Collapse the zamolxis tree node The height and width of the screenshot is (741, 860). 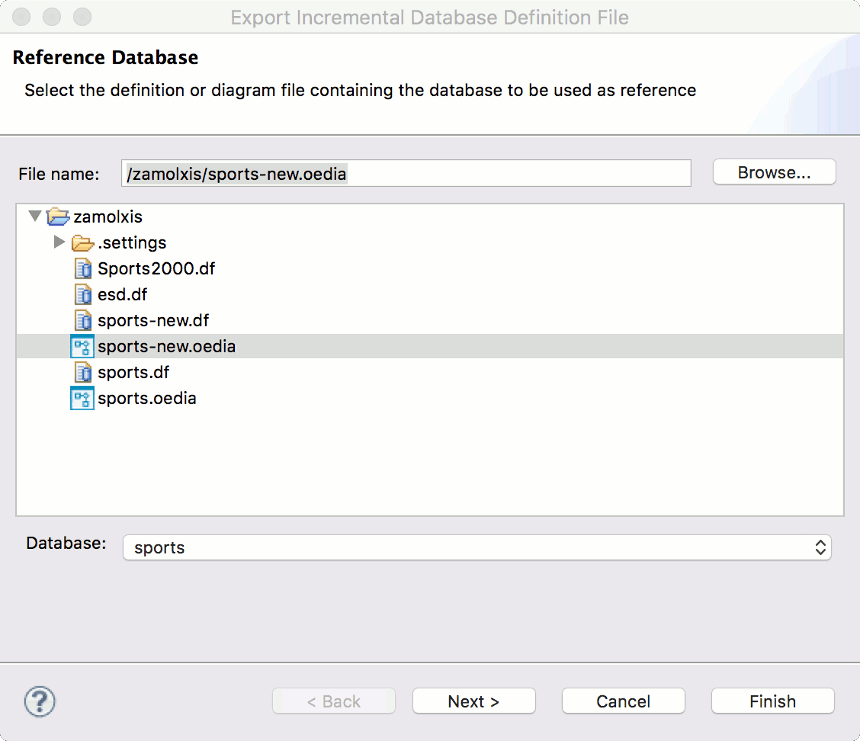36,216
